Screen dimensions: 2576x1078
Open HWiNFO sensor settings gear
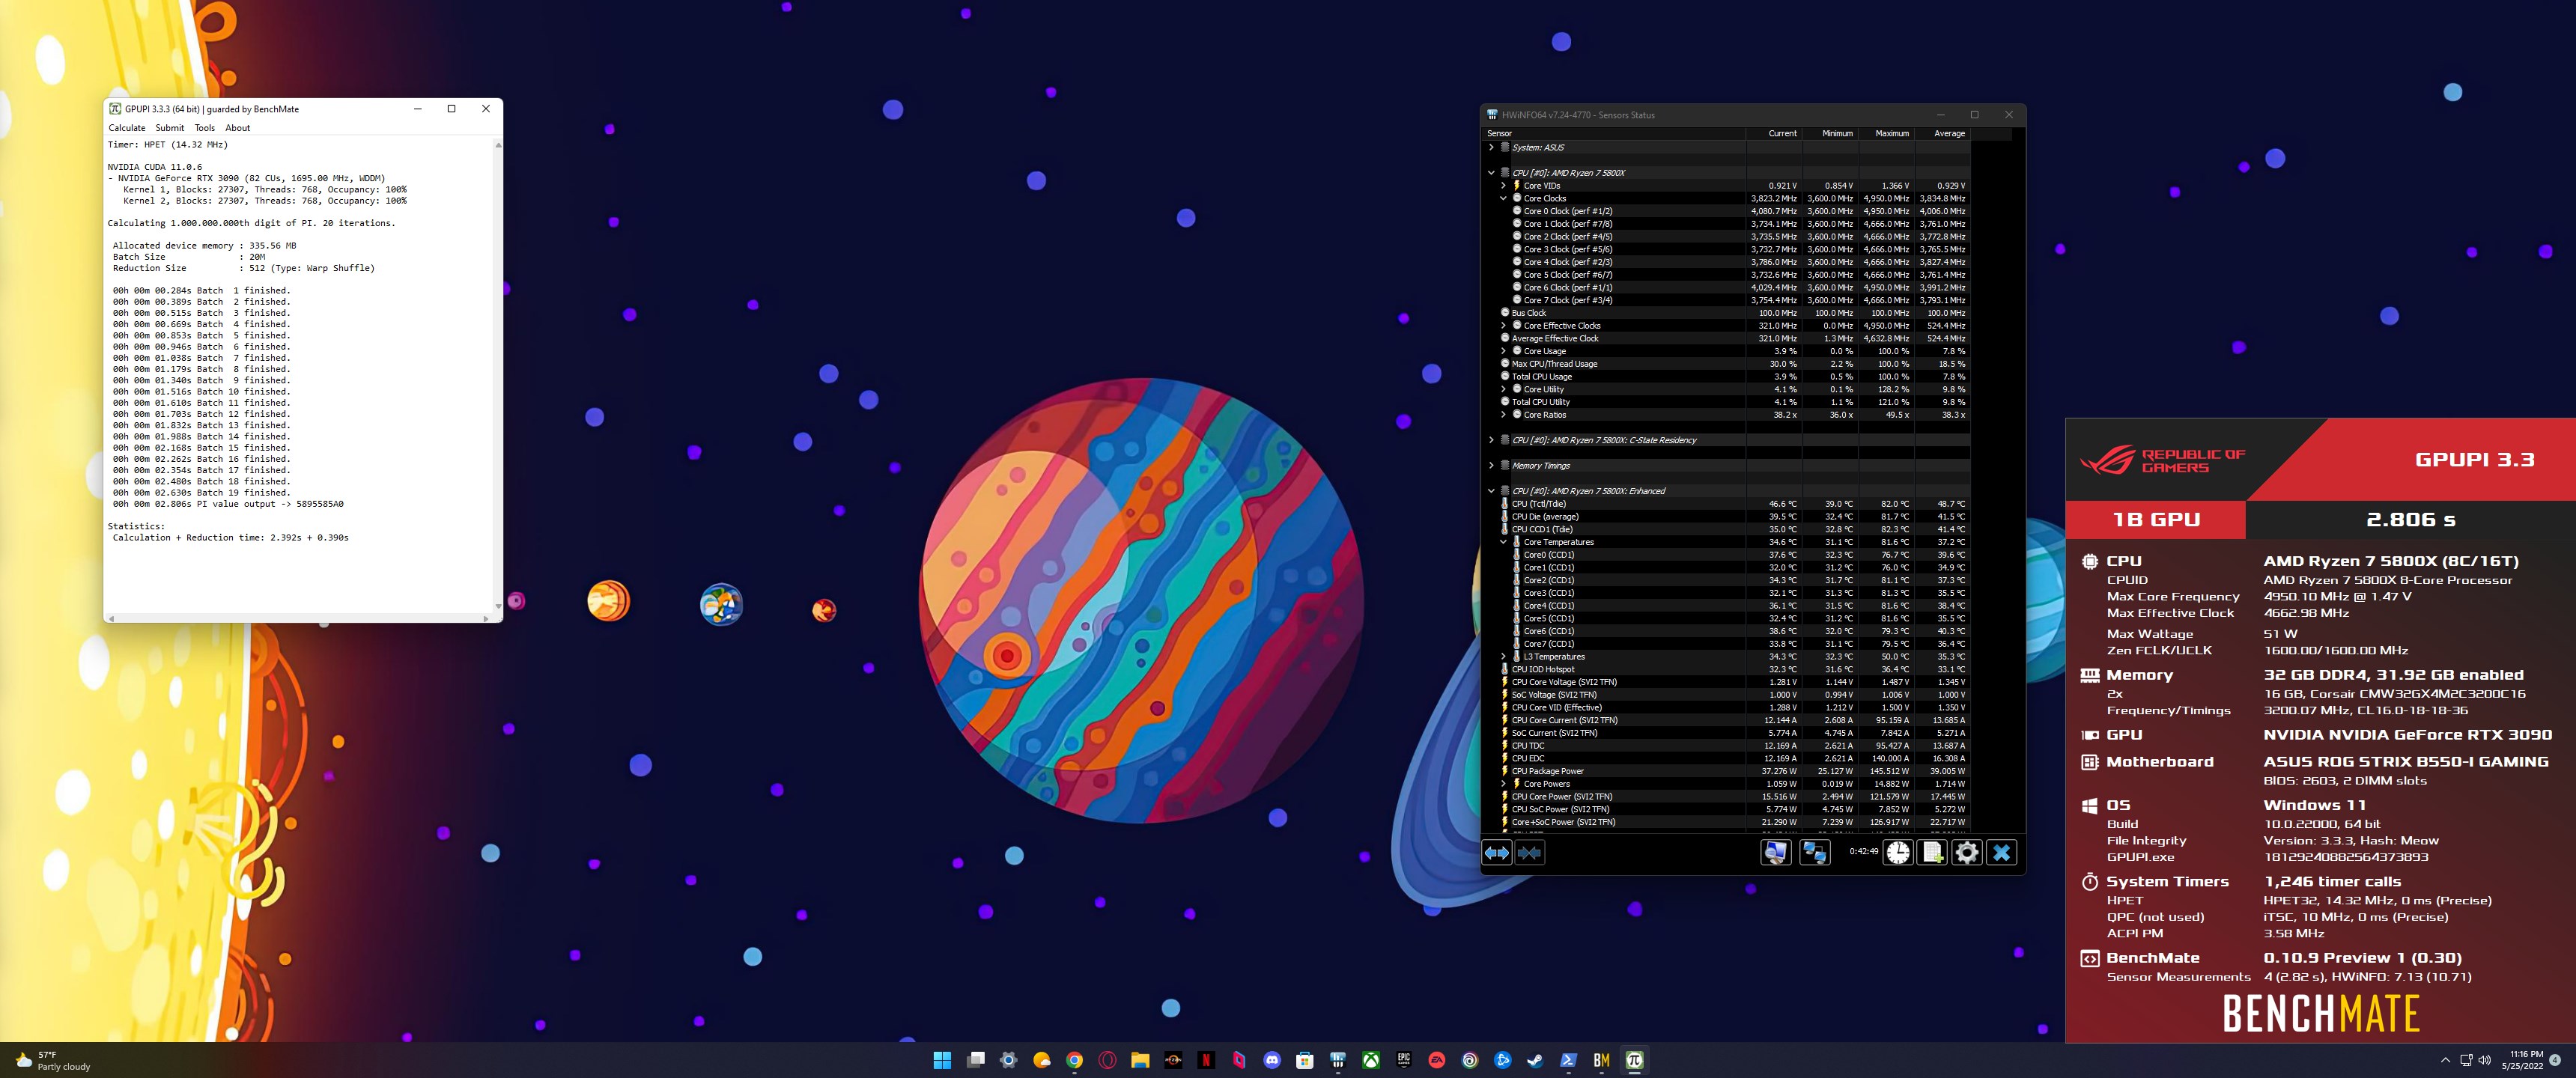click(x=1966, y=853)
